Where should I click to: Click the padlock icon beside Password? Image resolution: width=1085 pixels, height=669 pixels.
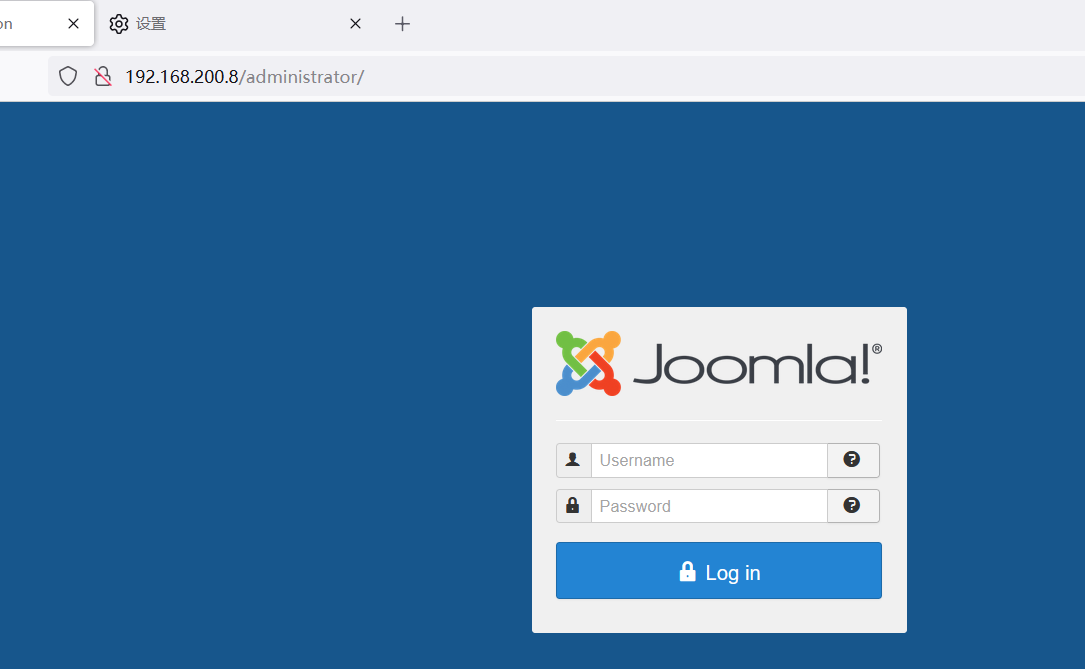click(573, 506)
